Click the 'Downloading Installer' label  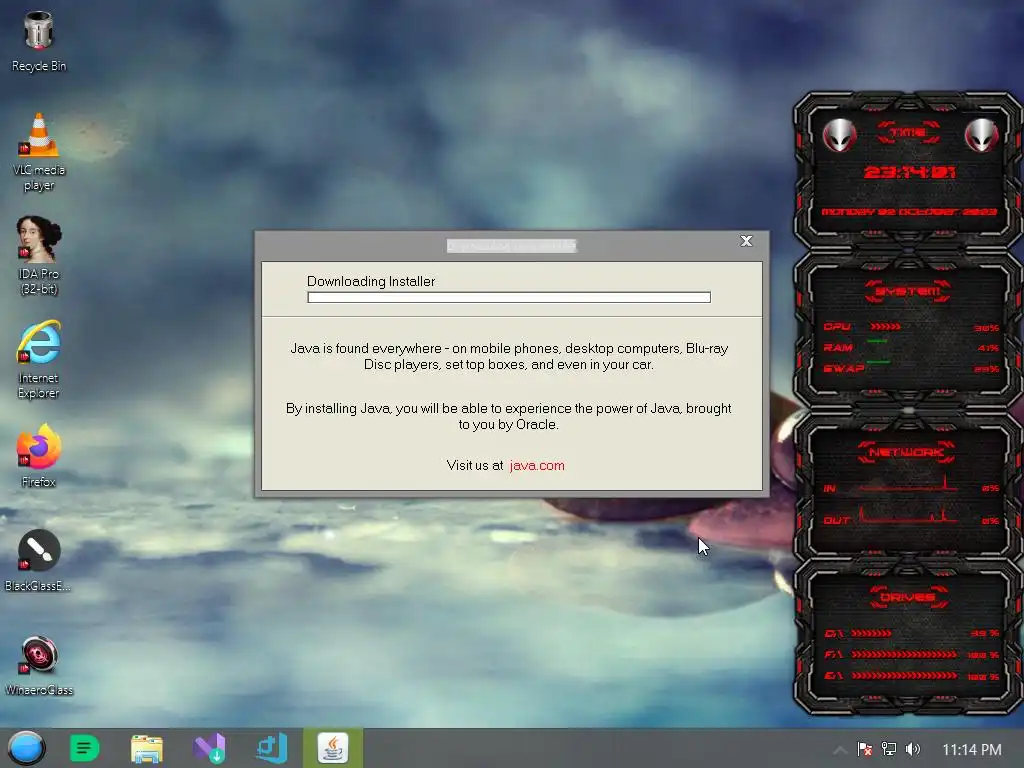coord(371,281)
